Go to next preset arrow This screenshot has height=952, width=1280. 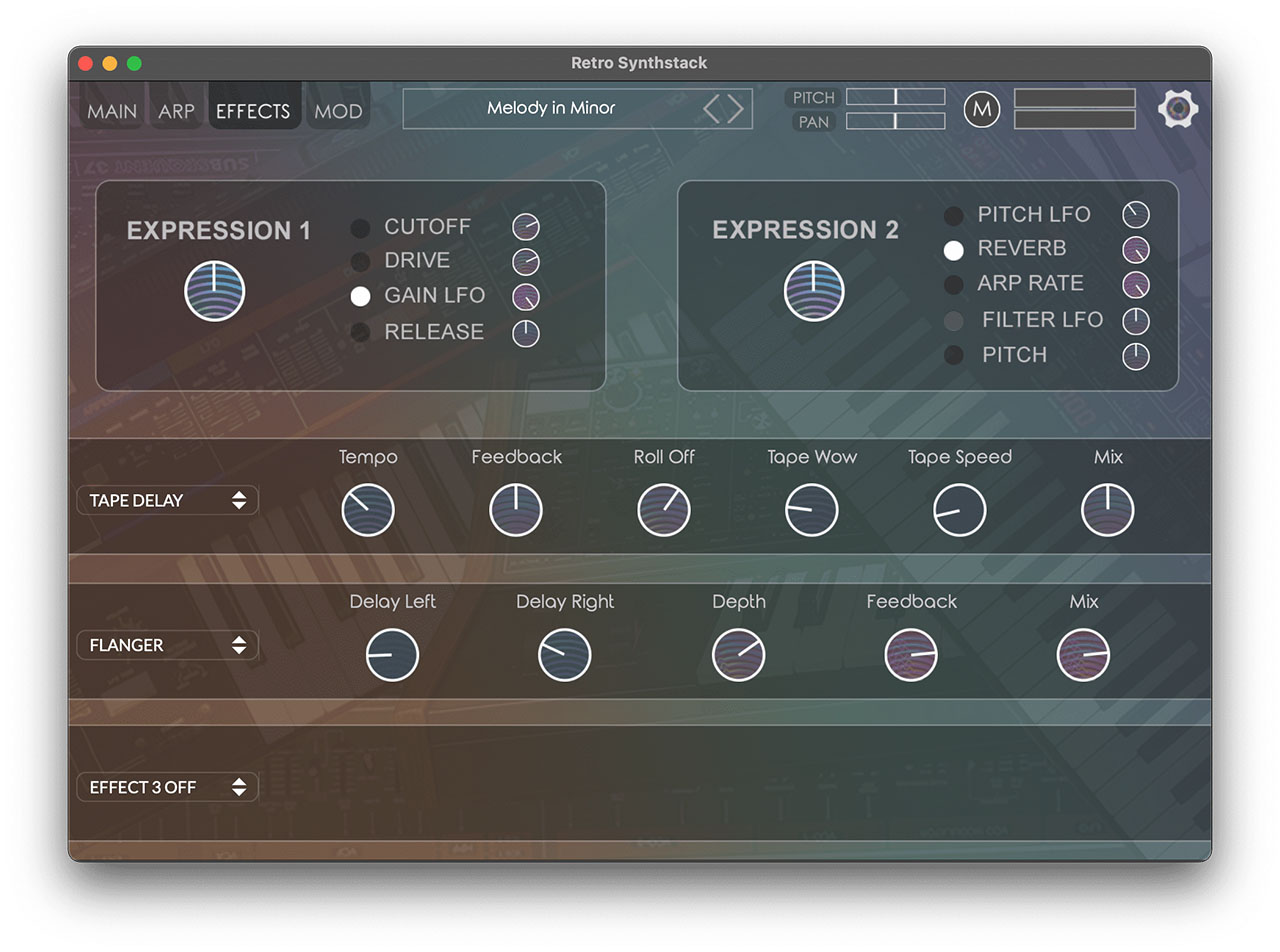point(736,108)
